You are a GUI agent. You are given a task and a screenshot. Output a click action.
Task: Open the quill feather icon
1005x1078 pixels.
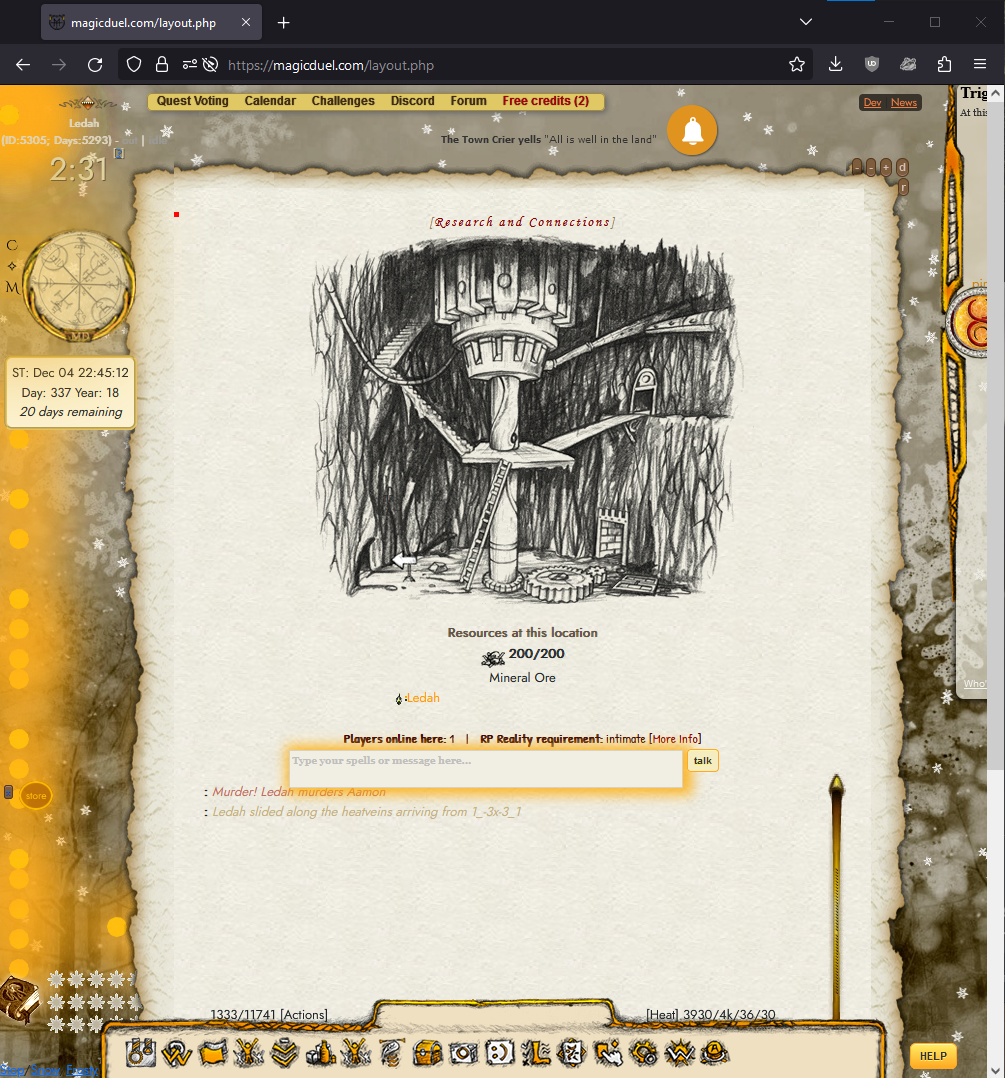[392, 1053]
